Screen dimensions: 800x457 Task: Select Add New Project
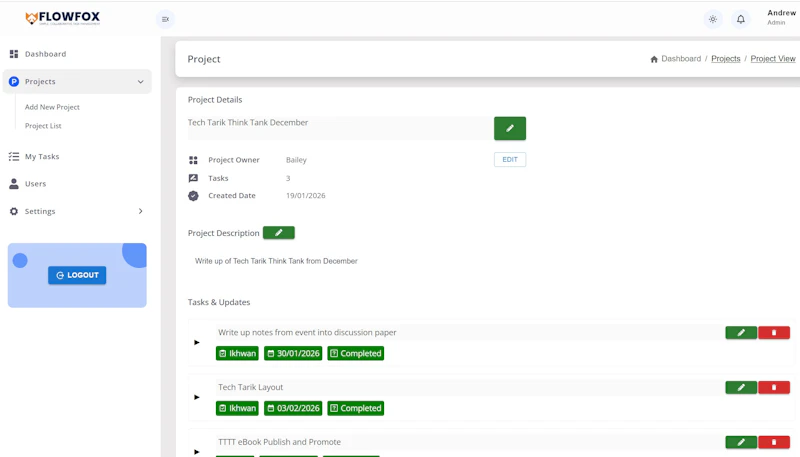[x=52, y=107]
